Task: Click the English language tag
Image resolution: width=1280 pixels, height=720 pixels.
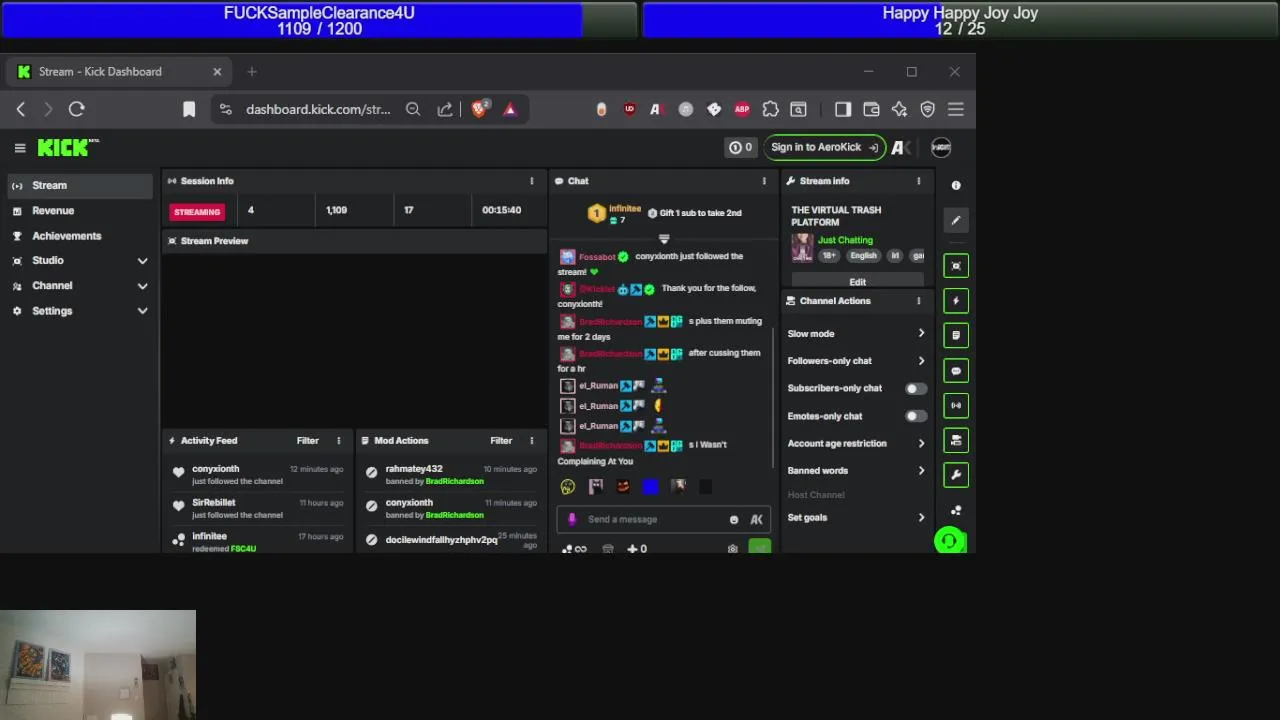Action: pyautogui.click(x=863, y=256)
